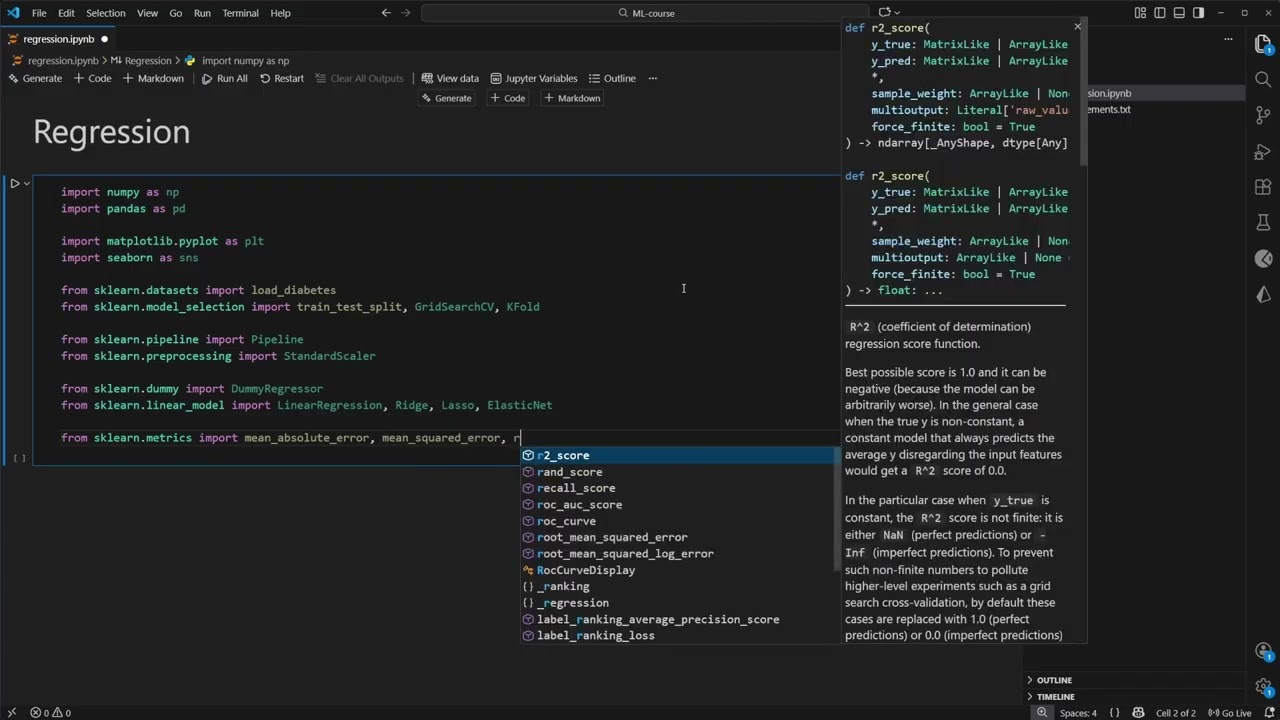Open the Extensions view
This screenshot has height=720, width=1280.
(x=1263, y=187)
